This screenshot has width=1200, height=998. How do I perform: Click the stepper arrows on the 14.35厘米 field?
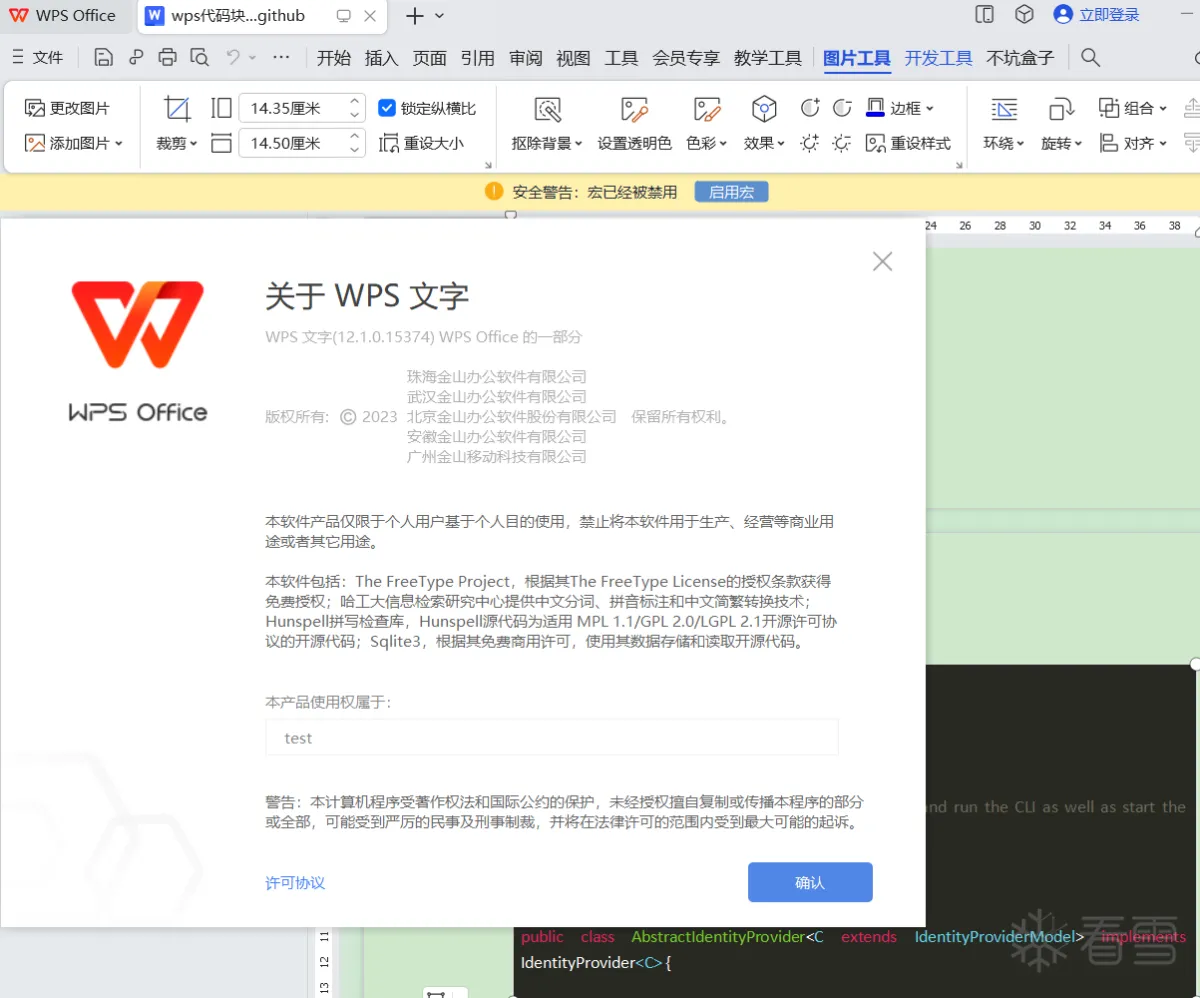pos(355,108)
